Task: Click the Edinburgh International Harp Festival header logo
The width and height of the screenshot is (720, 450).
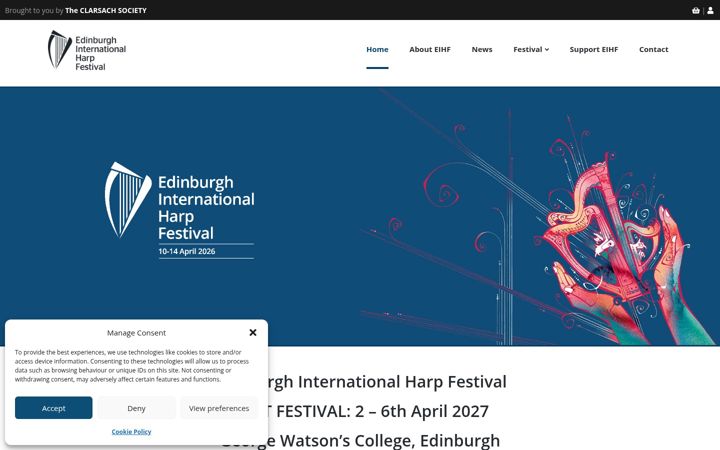Action: pos(87,51)
